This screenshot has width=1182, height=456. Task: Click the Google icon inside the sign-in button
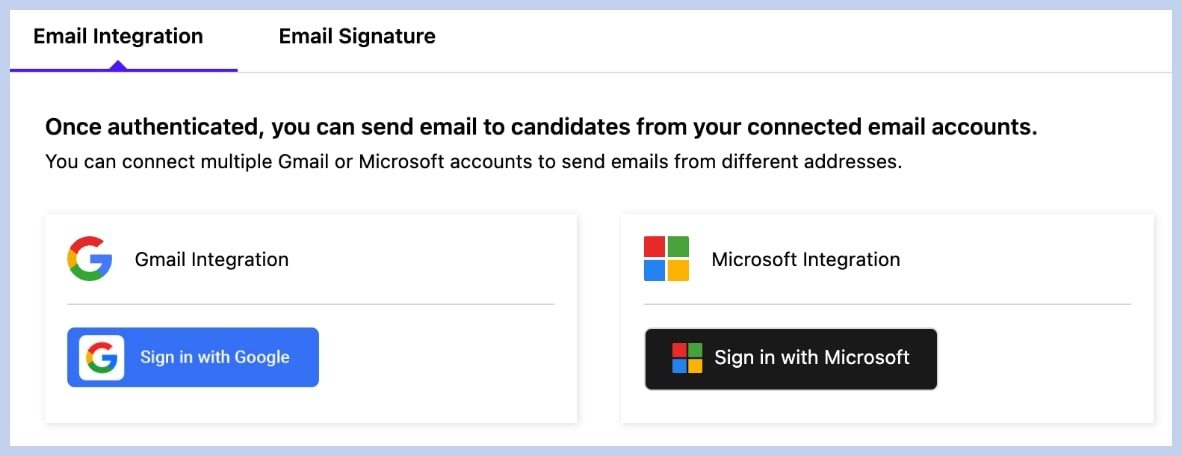click(101, 357)
